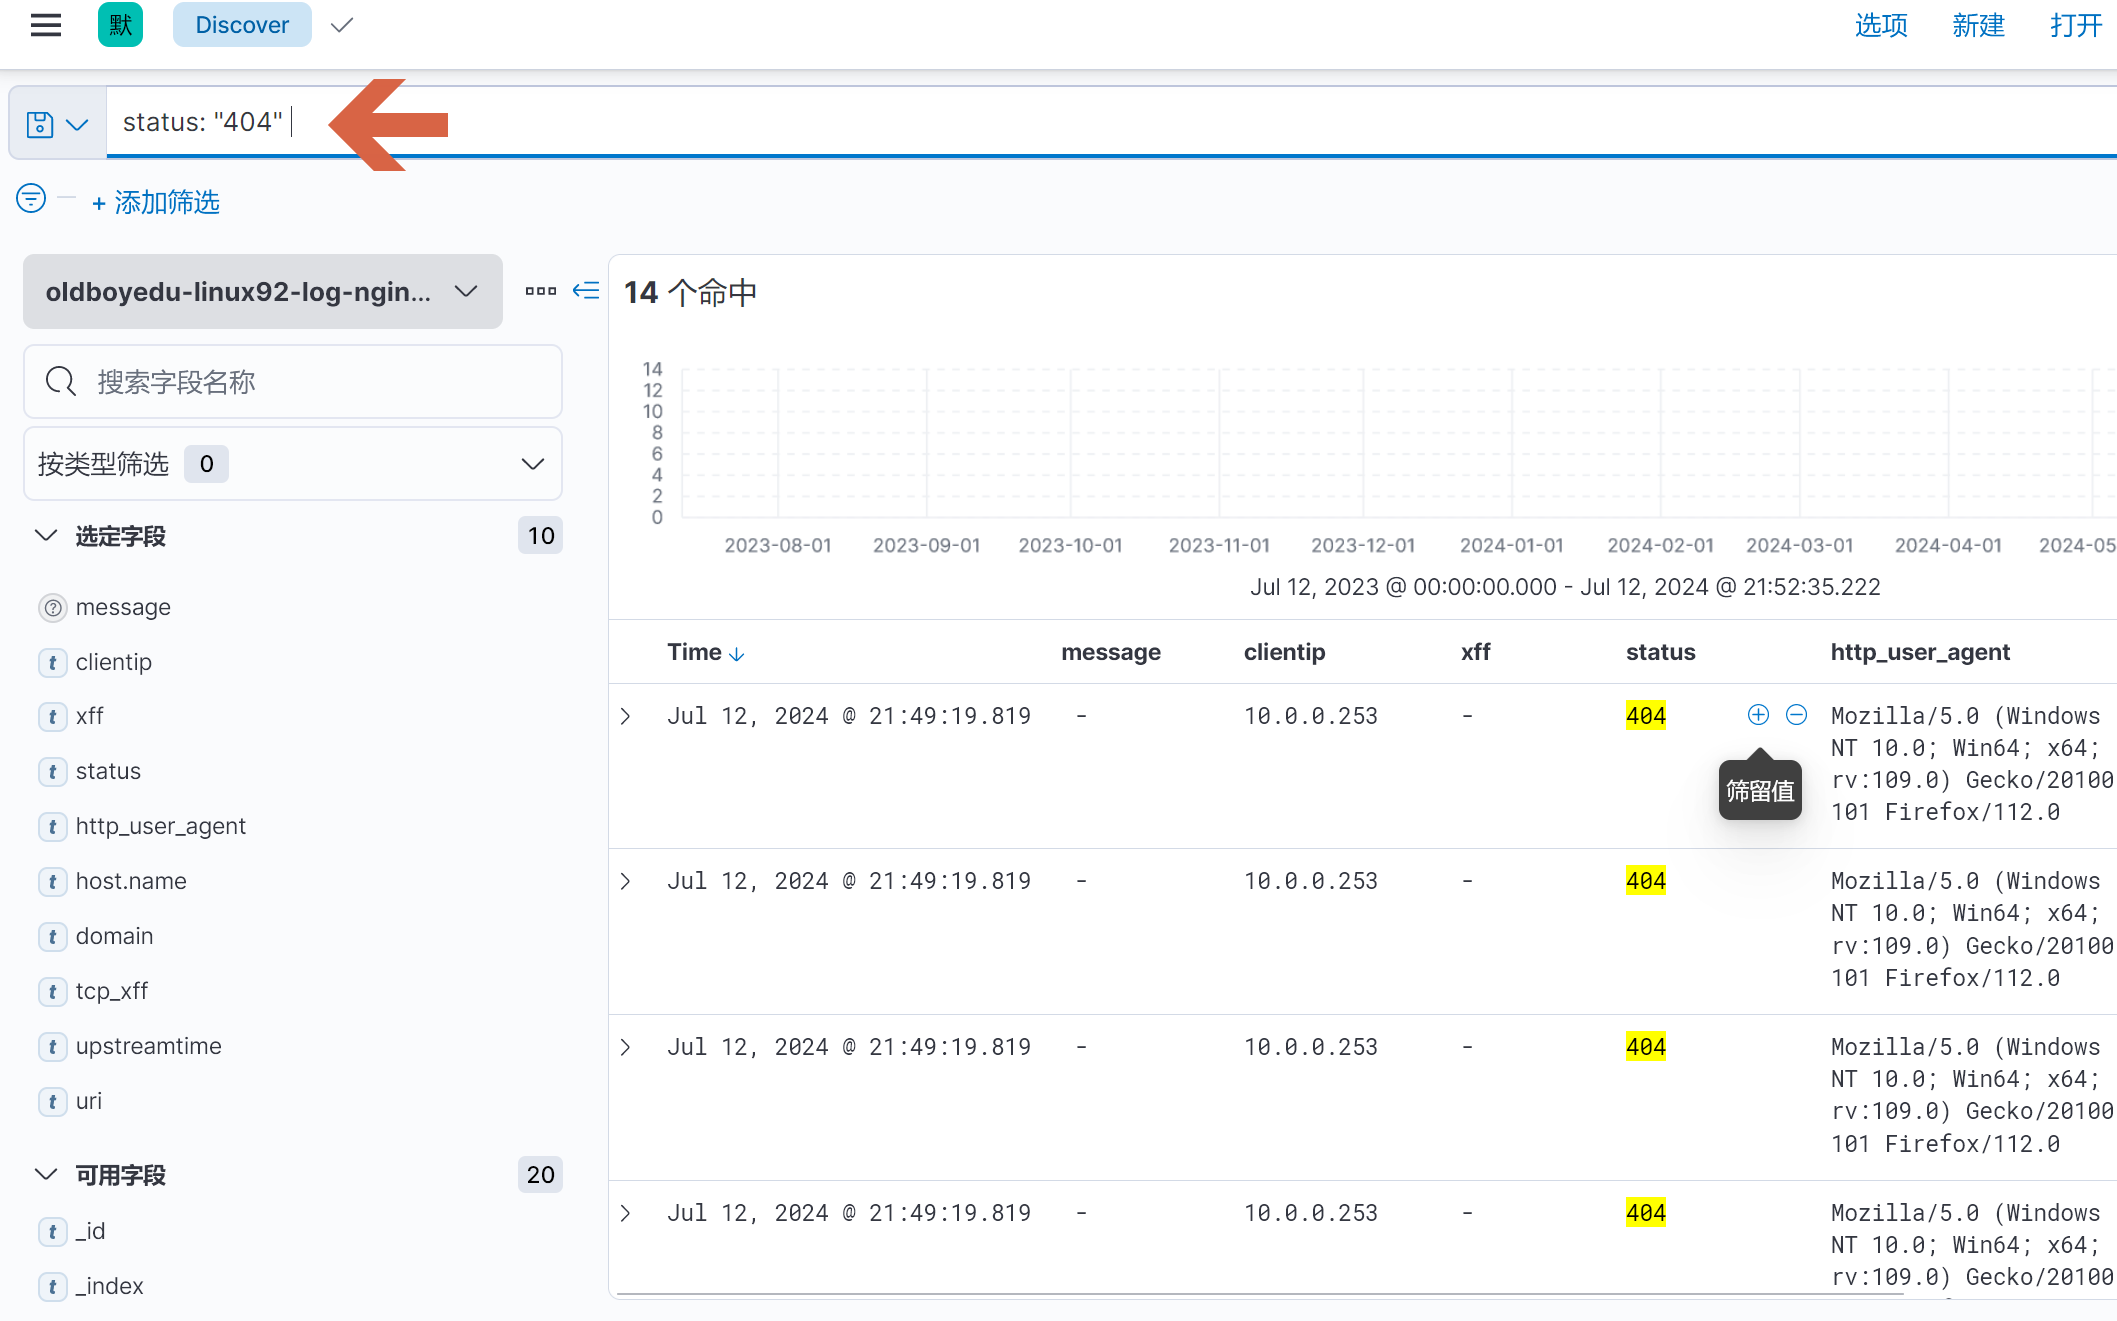This screenshot has width=2117, height=1321.
Task: Open the 按类型筛选 dropdown
Action: pos(292,464)
